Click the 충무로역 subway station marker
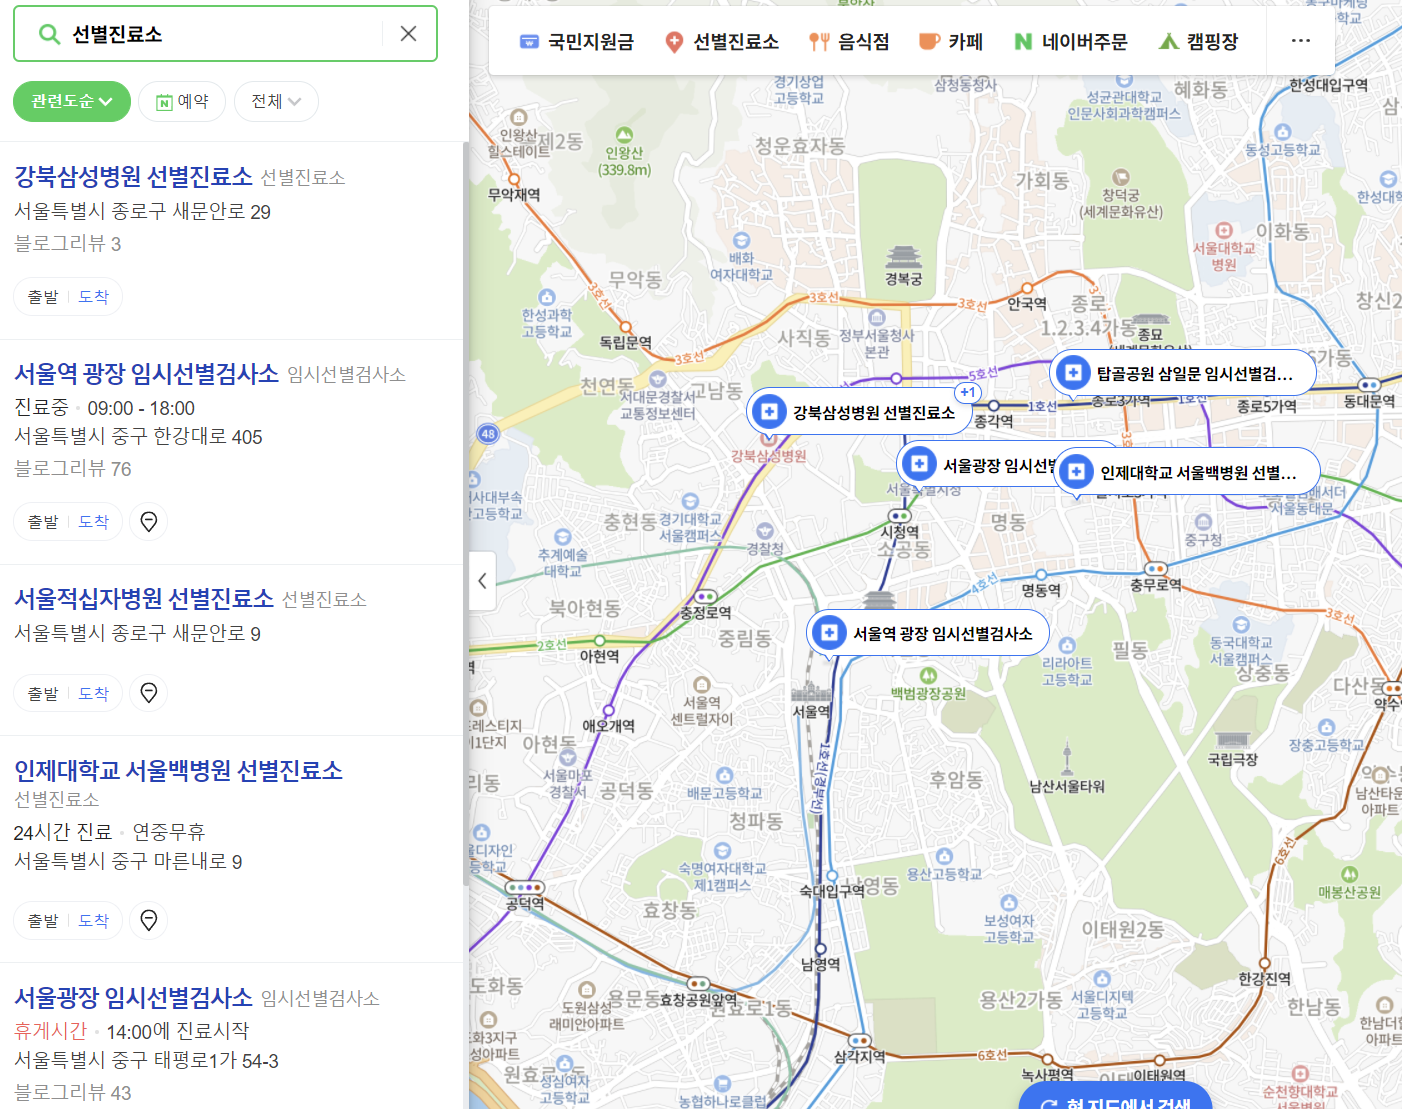The height and width of the screenshot is (1109, 1402). tap(1156, 569)
